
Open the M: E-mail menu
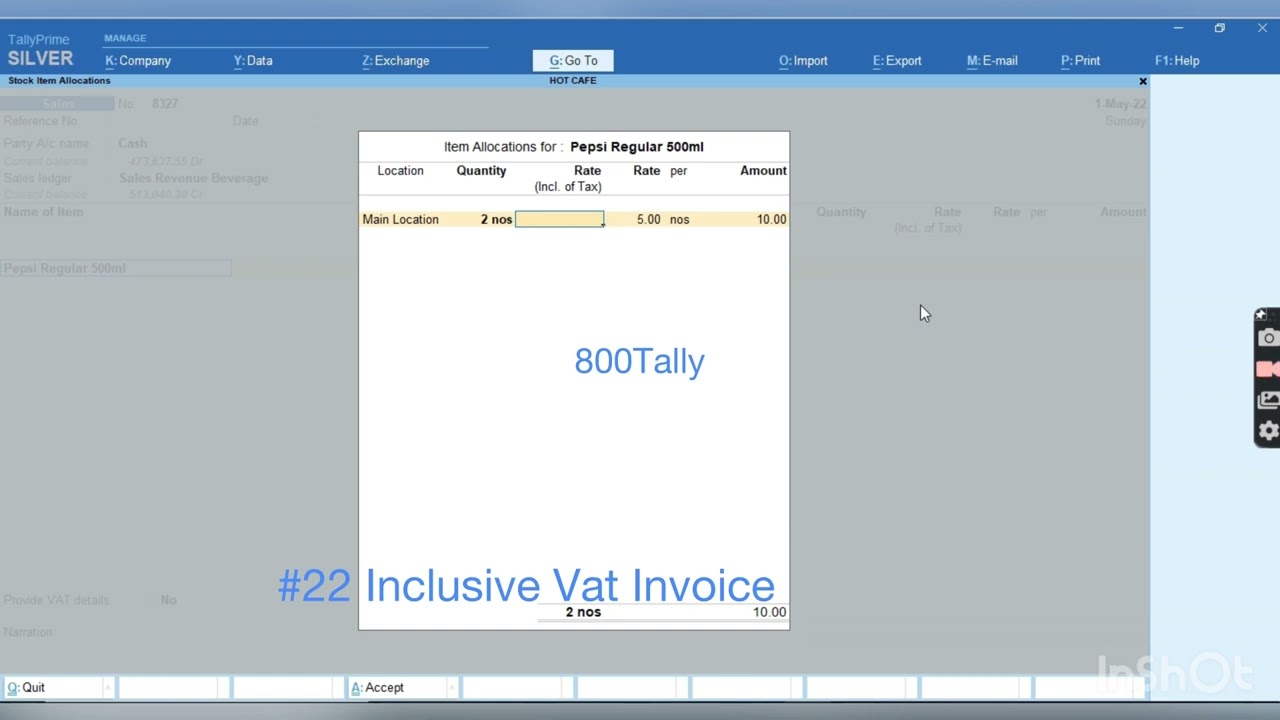992,61
